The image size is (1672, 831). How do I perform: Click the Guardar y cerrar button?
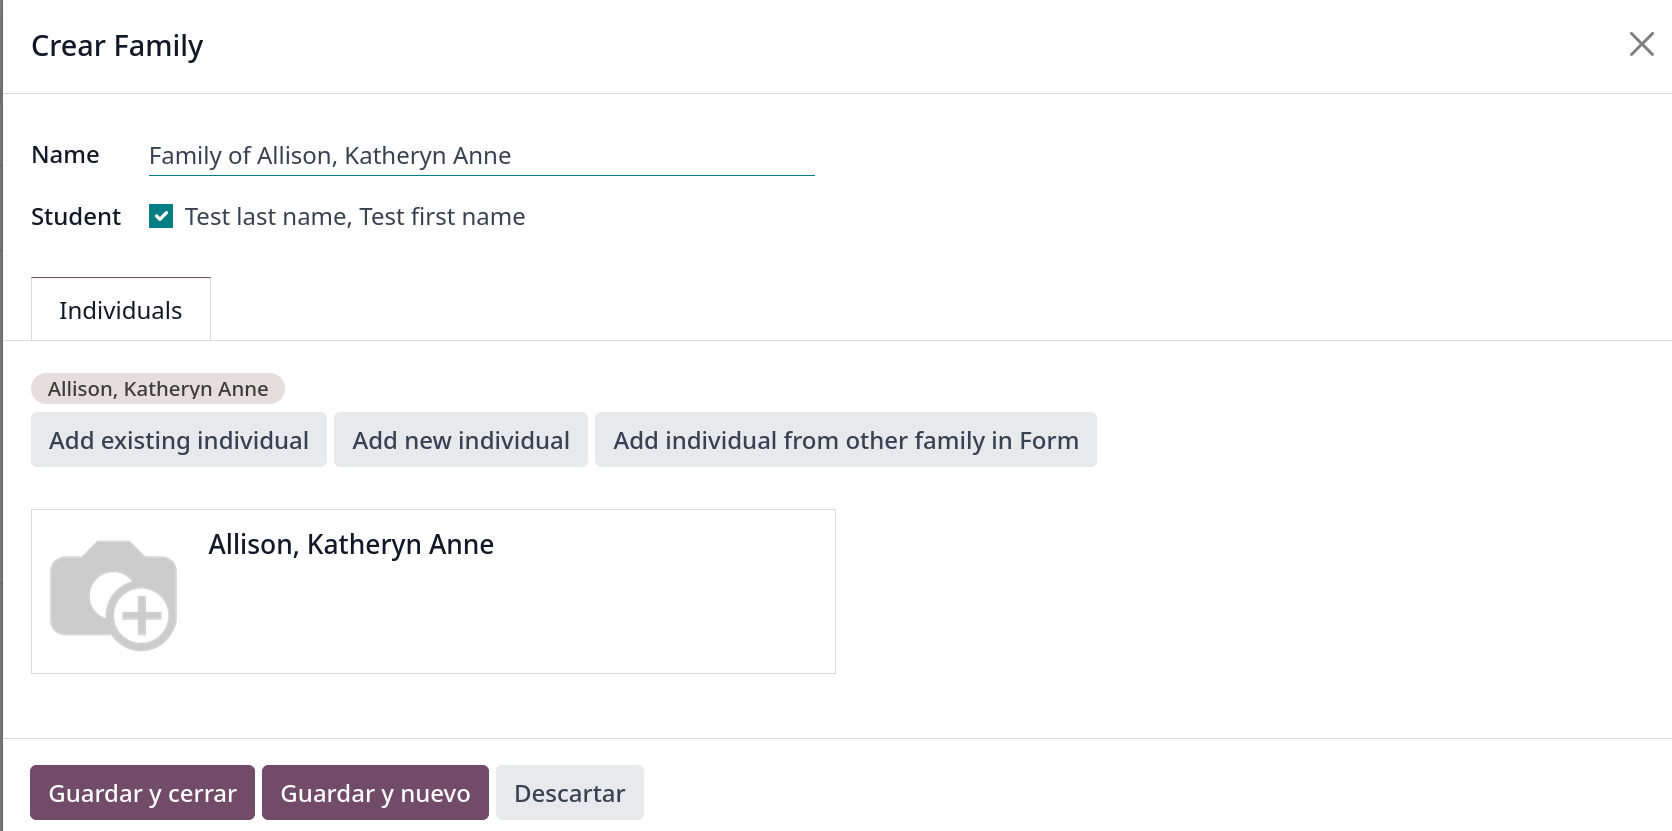142,793
